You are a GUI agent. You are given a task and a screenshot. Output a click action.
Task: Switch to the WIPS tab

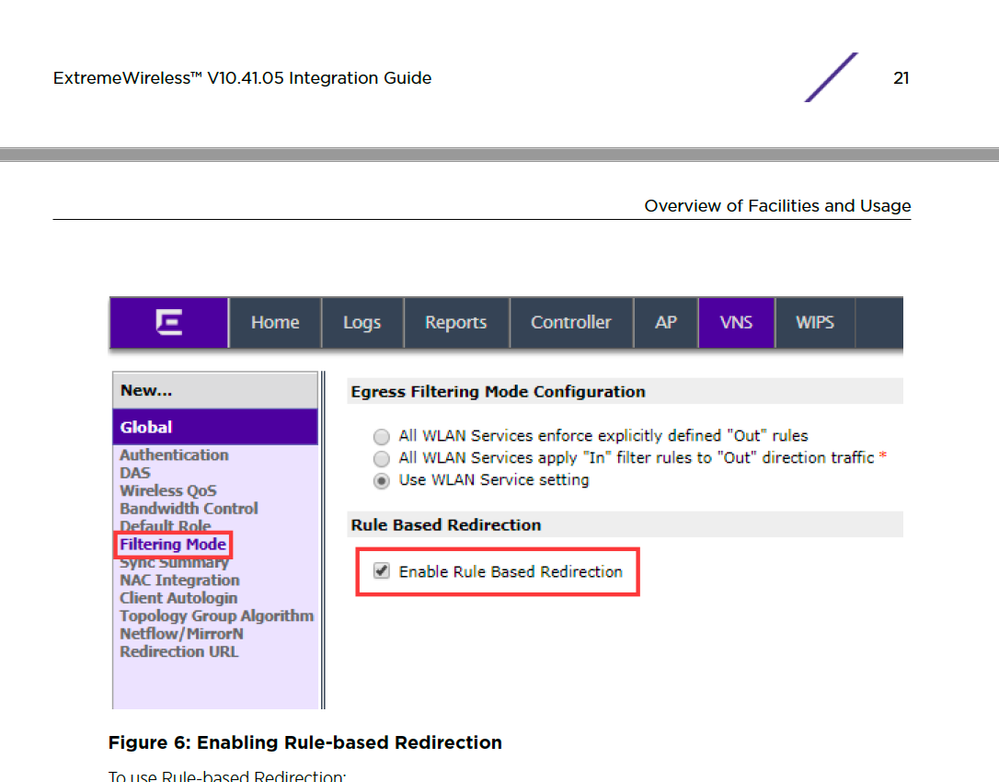point(815,322)
